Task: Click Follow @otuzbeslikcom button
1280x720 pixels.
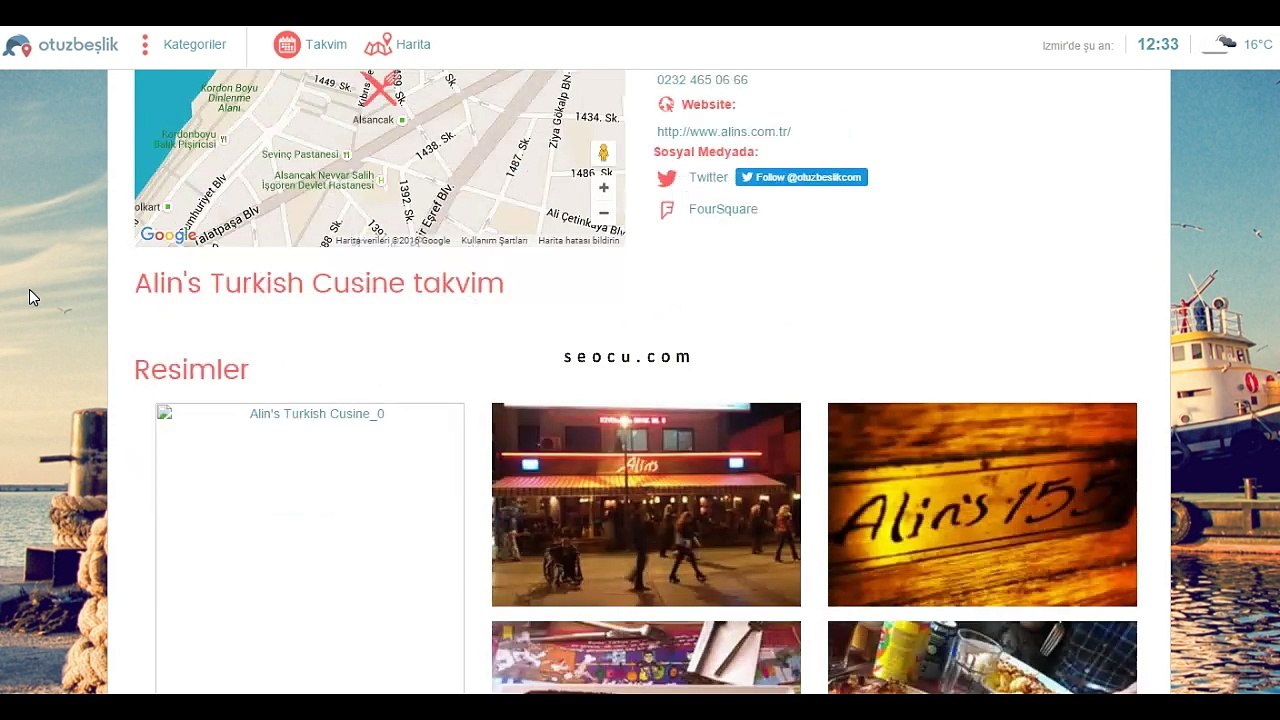Action: [x=802, y=178]
